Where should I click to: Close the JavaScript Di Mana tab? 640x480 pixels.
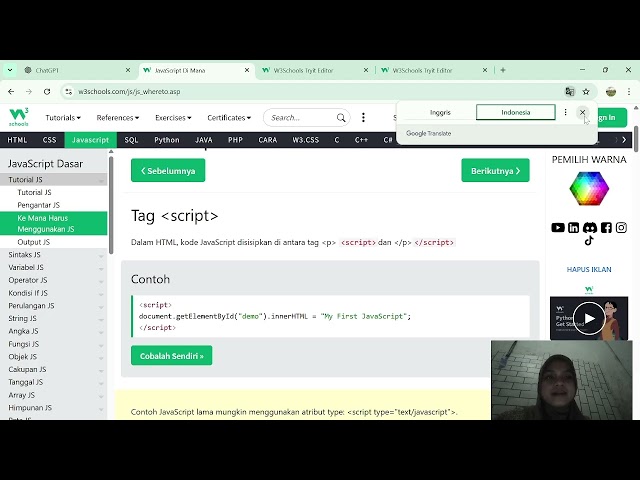click(247, 70)
